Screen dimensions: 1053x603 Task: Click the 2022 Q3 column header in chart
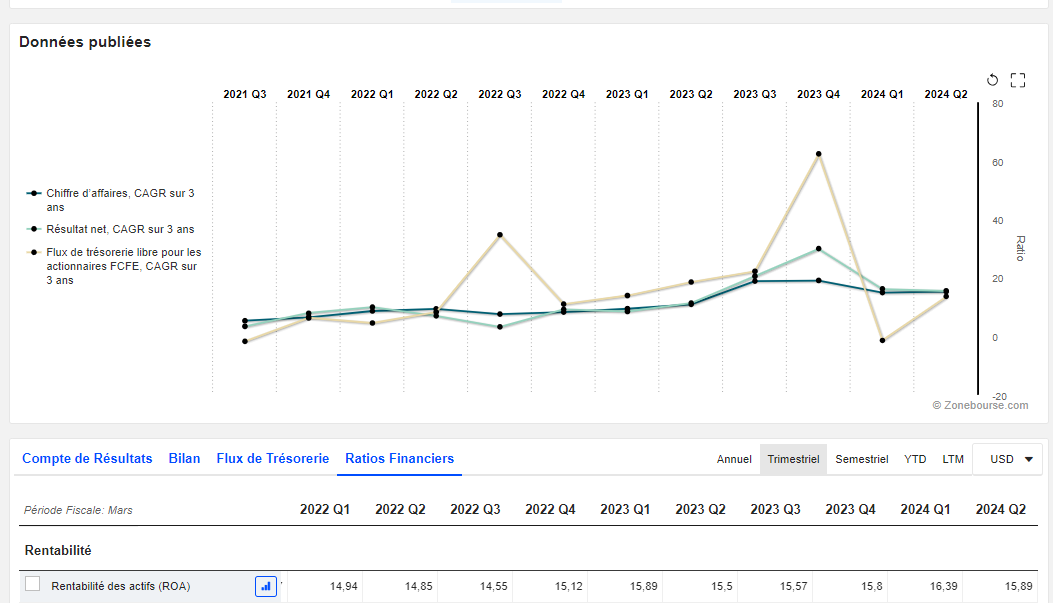499,94
